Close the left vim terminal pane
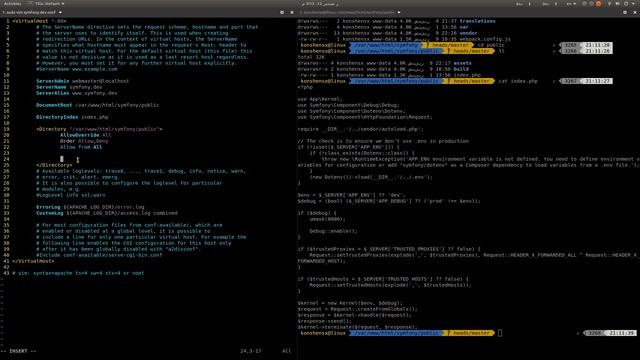 291,13
